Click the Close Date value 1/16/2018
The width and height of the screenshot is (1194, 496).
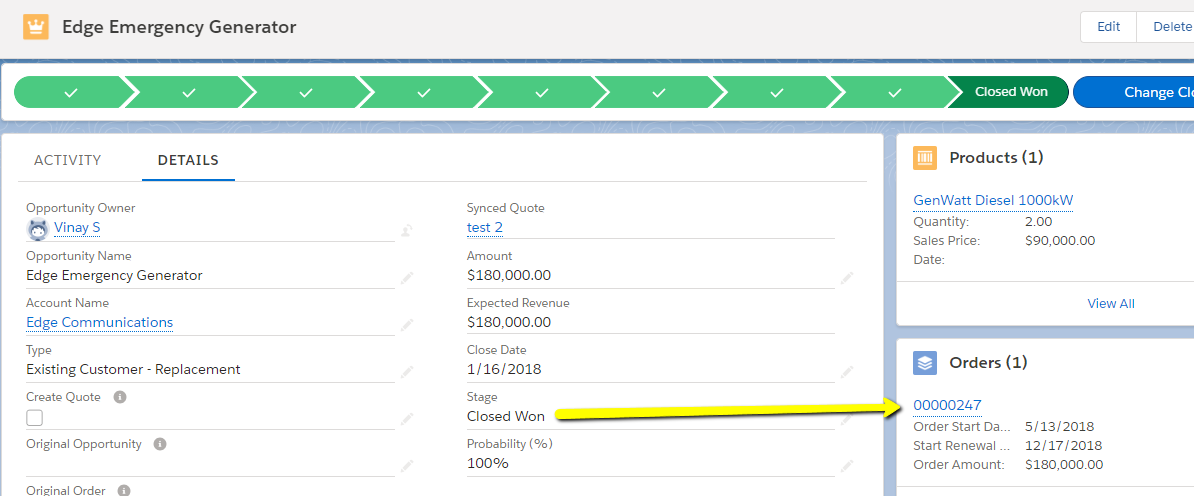point(503,370)
